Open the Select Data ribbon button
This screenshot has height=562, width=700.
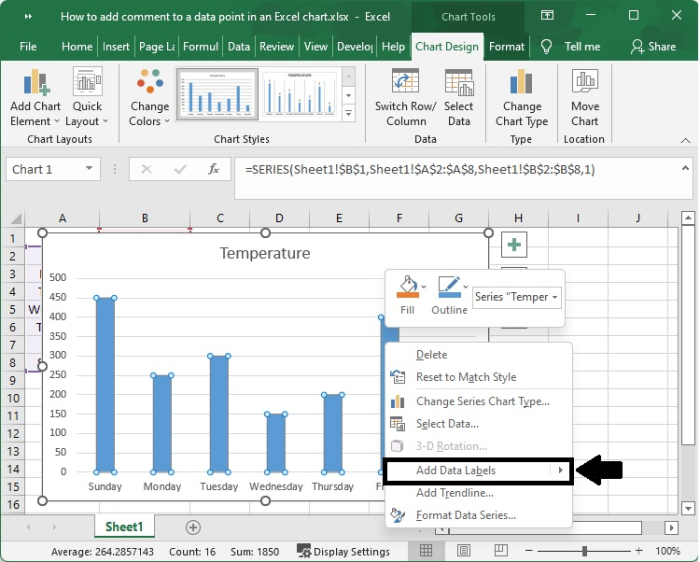point(459,84)
